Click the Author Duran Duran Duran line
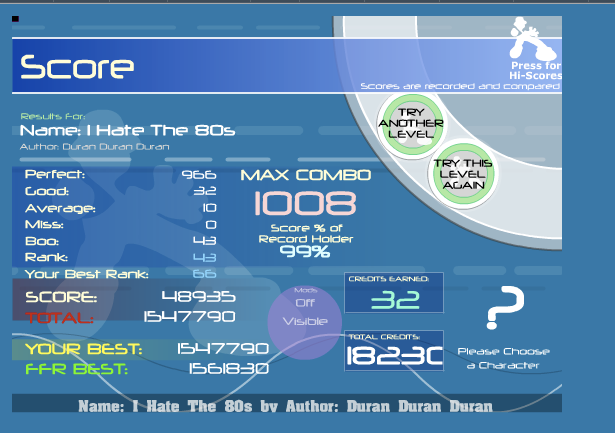615x433 pixels. click(x=95, y=146)
